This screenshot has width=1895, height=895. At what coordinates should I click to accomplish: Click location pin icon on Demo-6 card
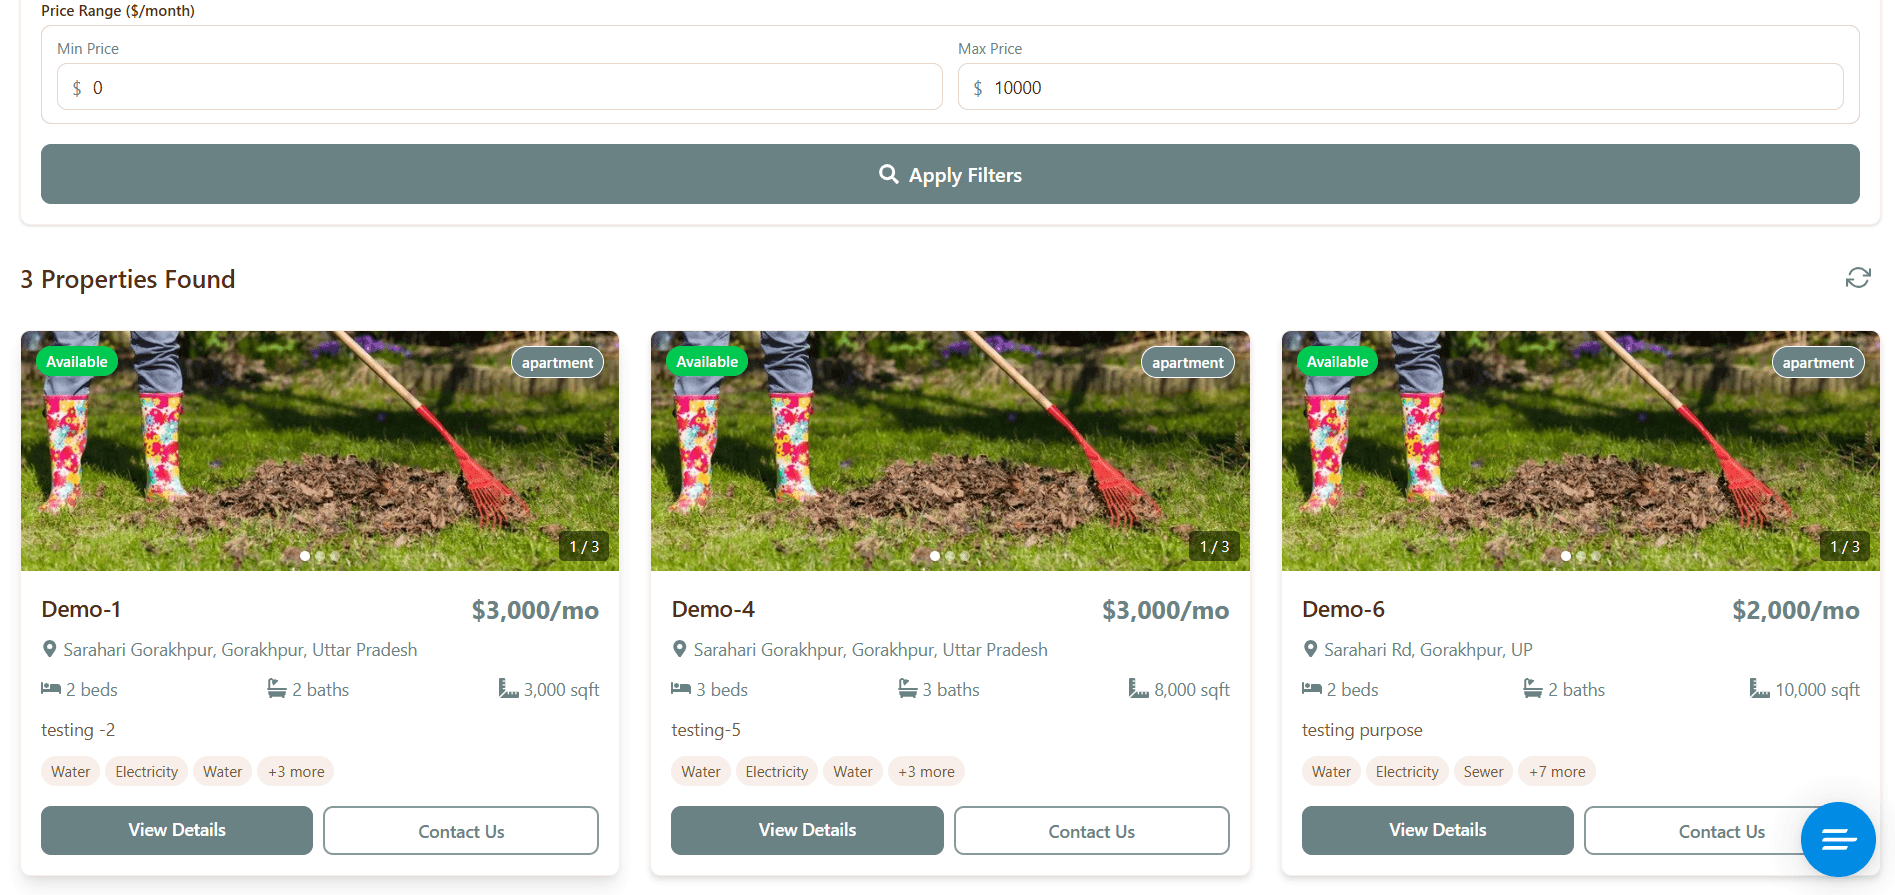(1310, 649)
